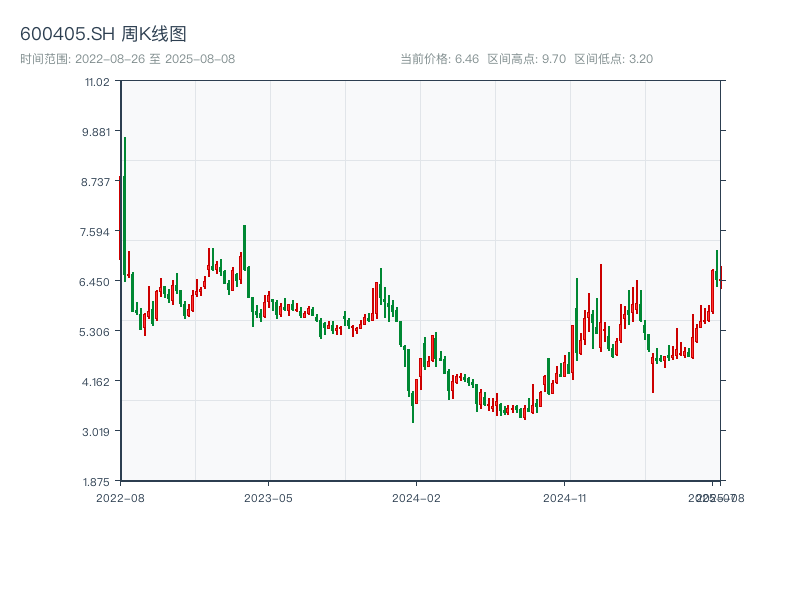Click the lowest green candle near 2024-02

pos(412,403)
